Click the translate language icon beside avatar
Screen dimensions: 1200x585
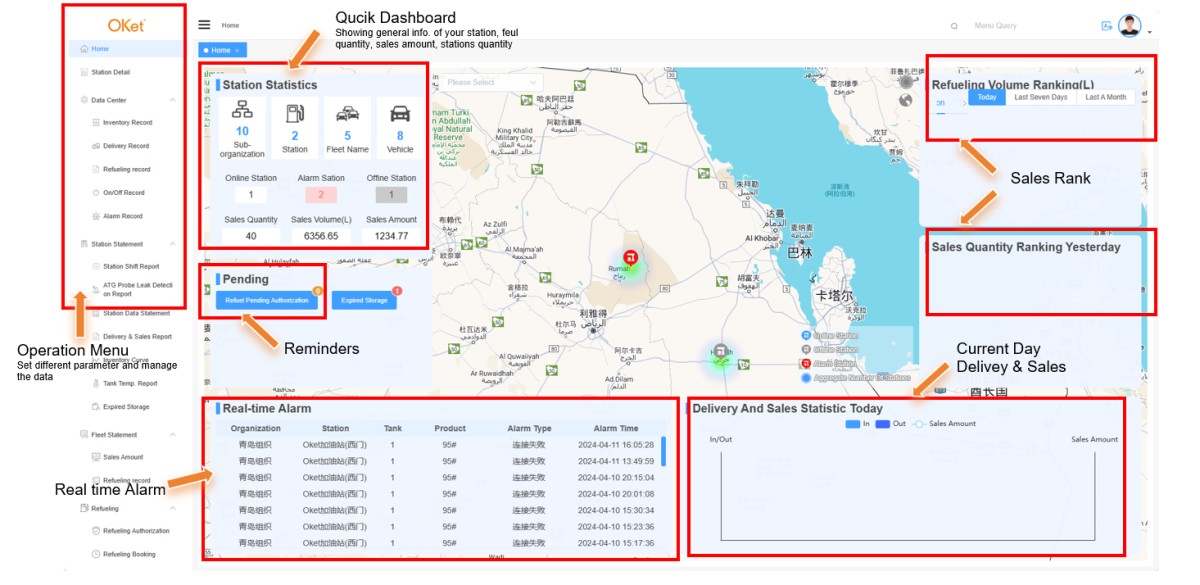1106,26
